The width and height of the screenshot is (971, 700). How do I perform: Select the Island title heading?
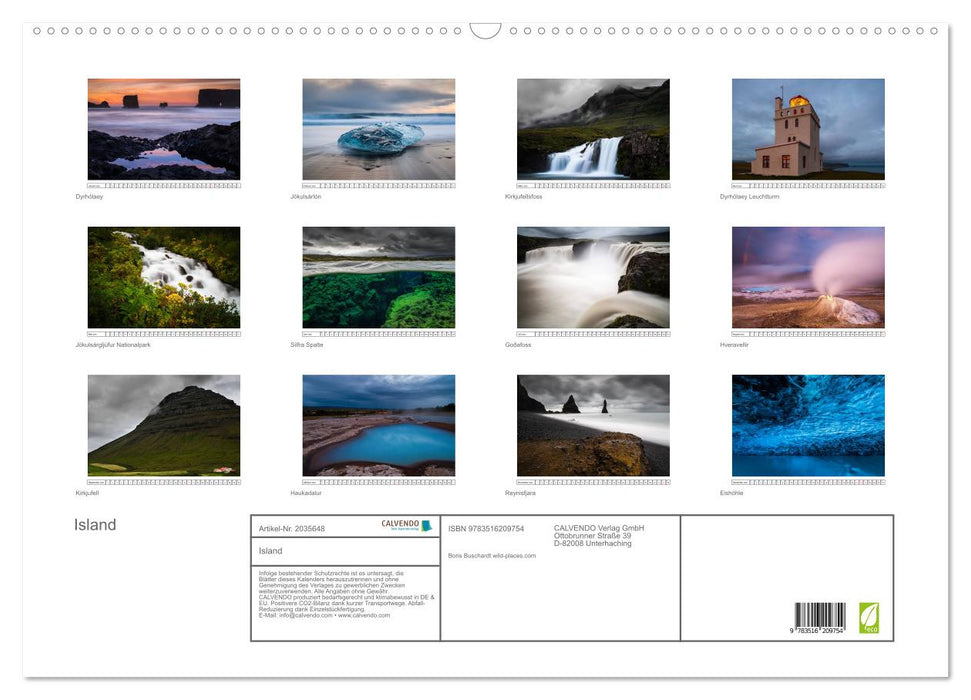(95, 524)
